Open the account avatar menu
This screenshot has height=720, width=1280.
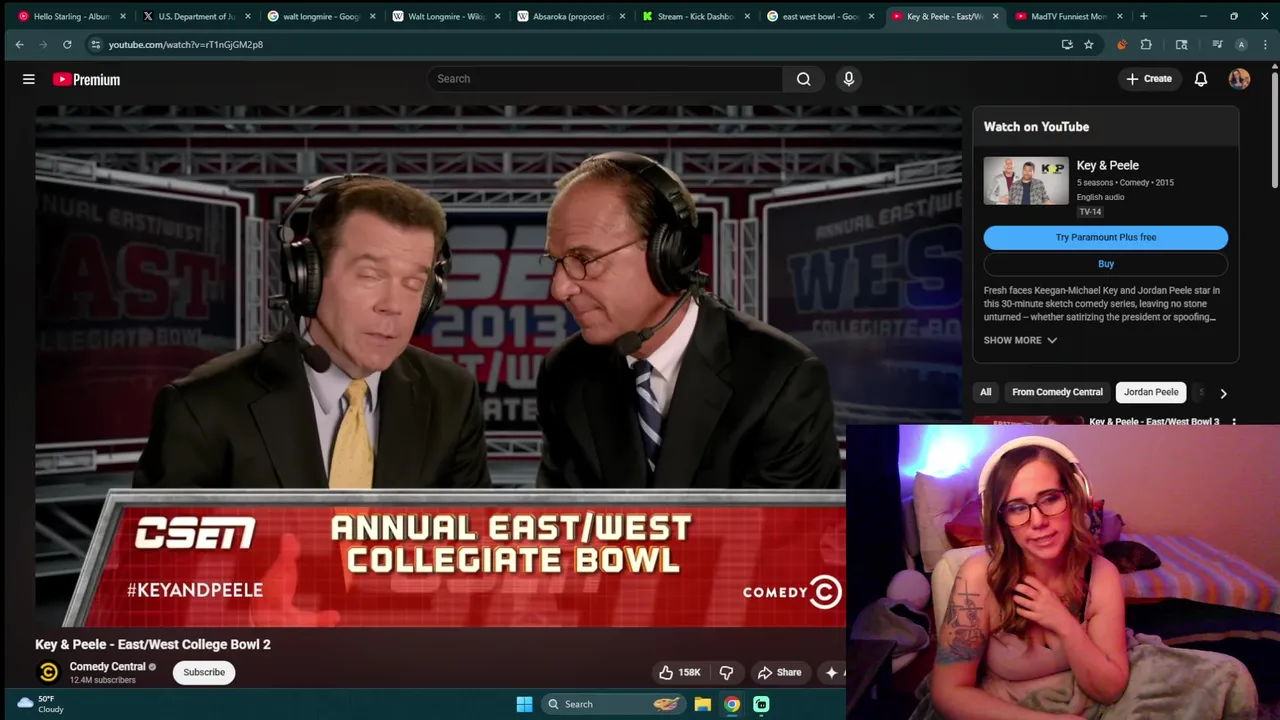pyautogui.click(x=1239, y=79)
